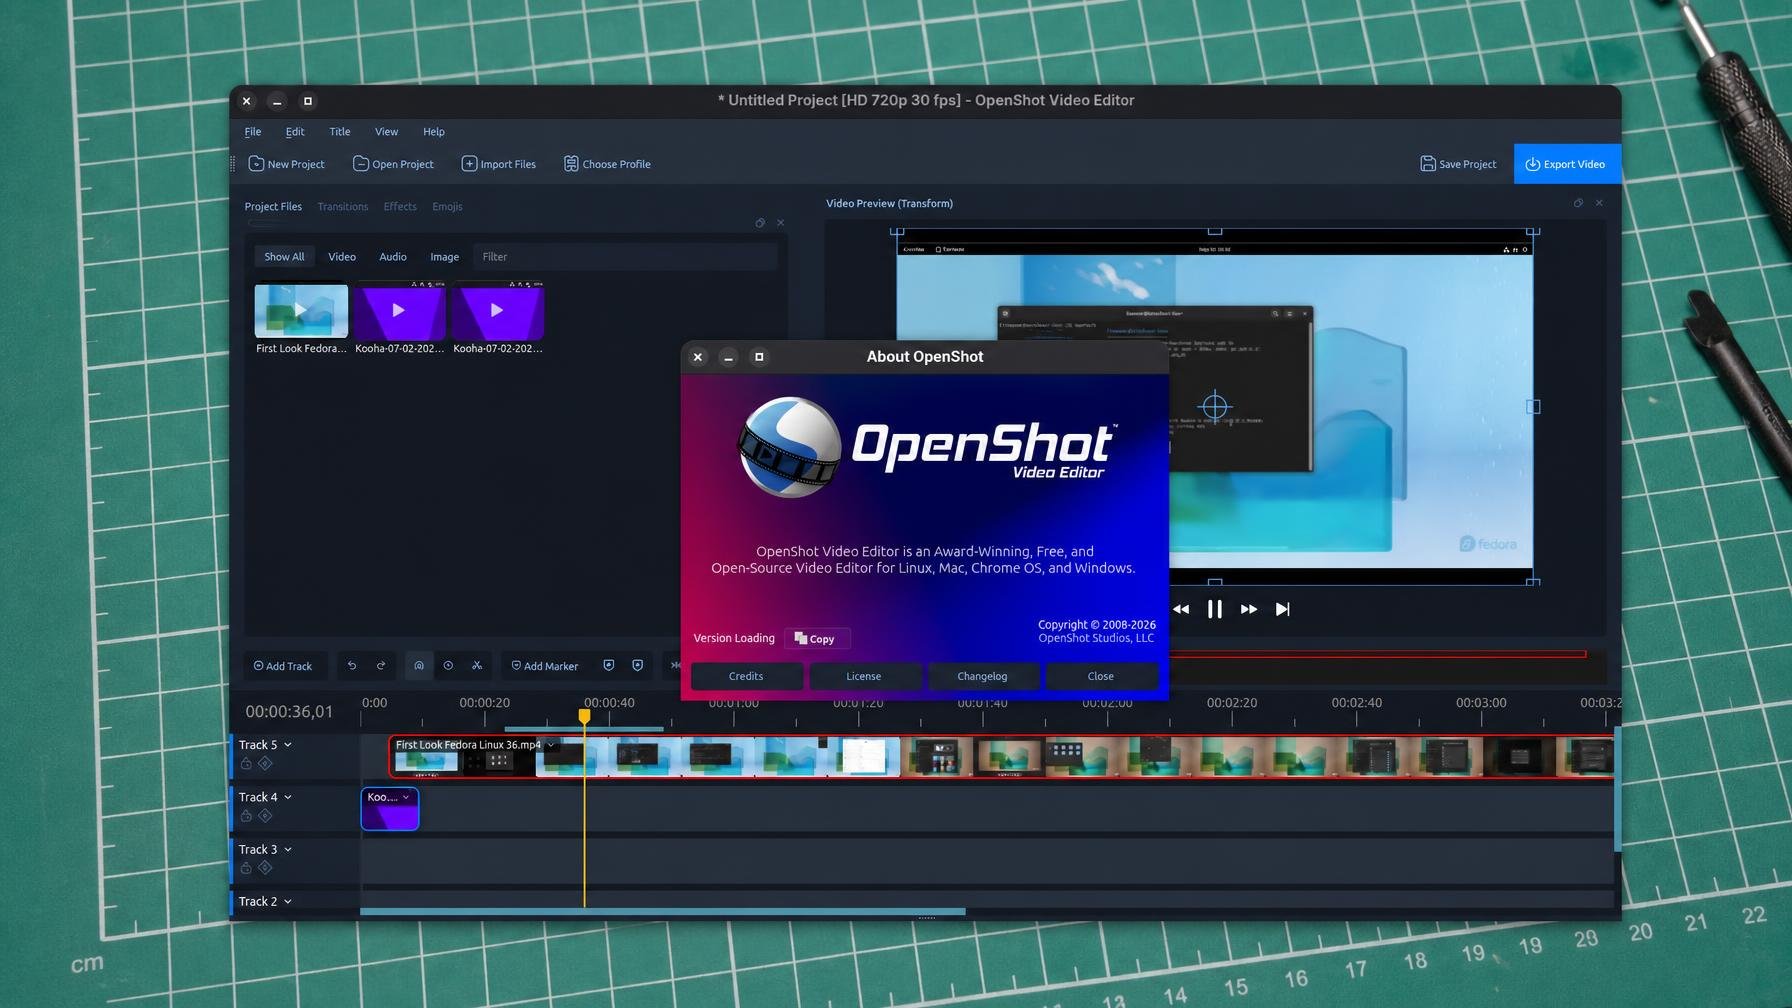The image size is (1792, 1008).
Task: Open the Track 4 dropdown menu
Action: [x=288, y=797]
